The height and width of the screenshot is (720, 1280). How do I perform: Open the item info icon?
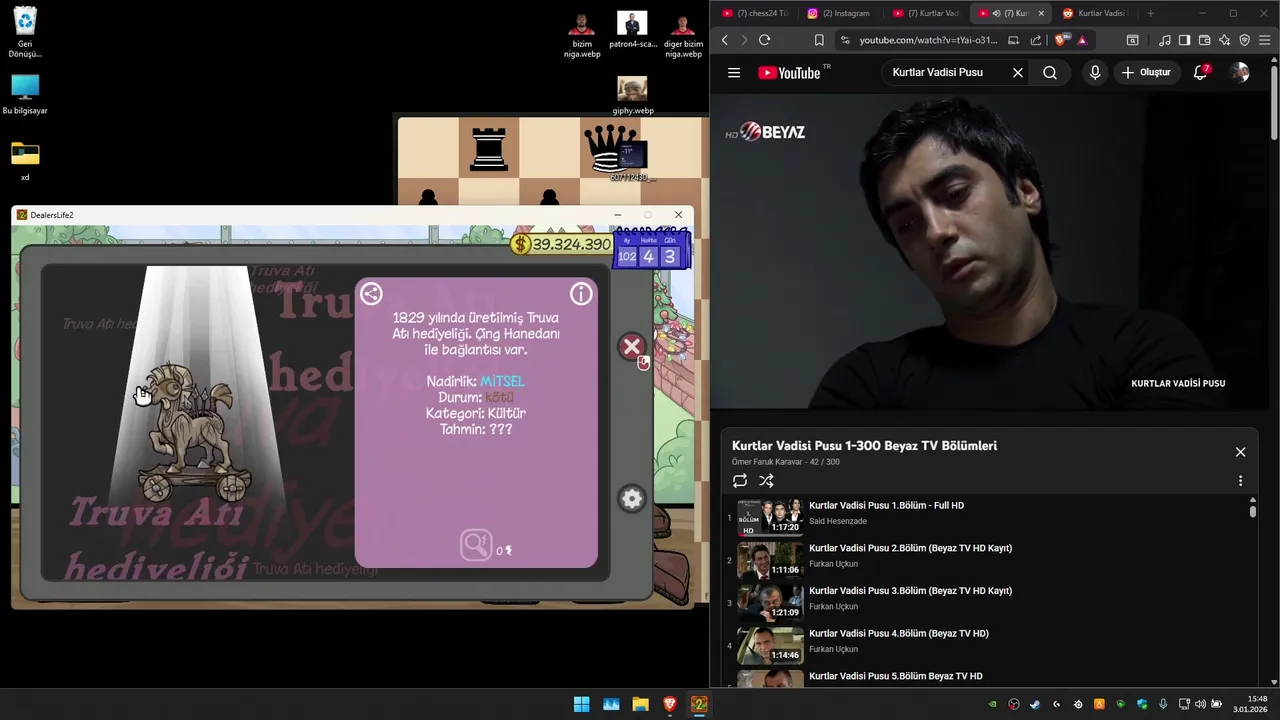coord(581,293)
